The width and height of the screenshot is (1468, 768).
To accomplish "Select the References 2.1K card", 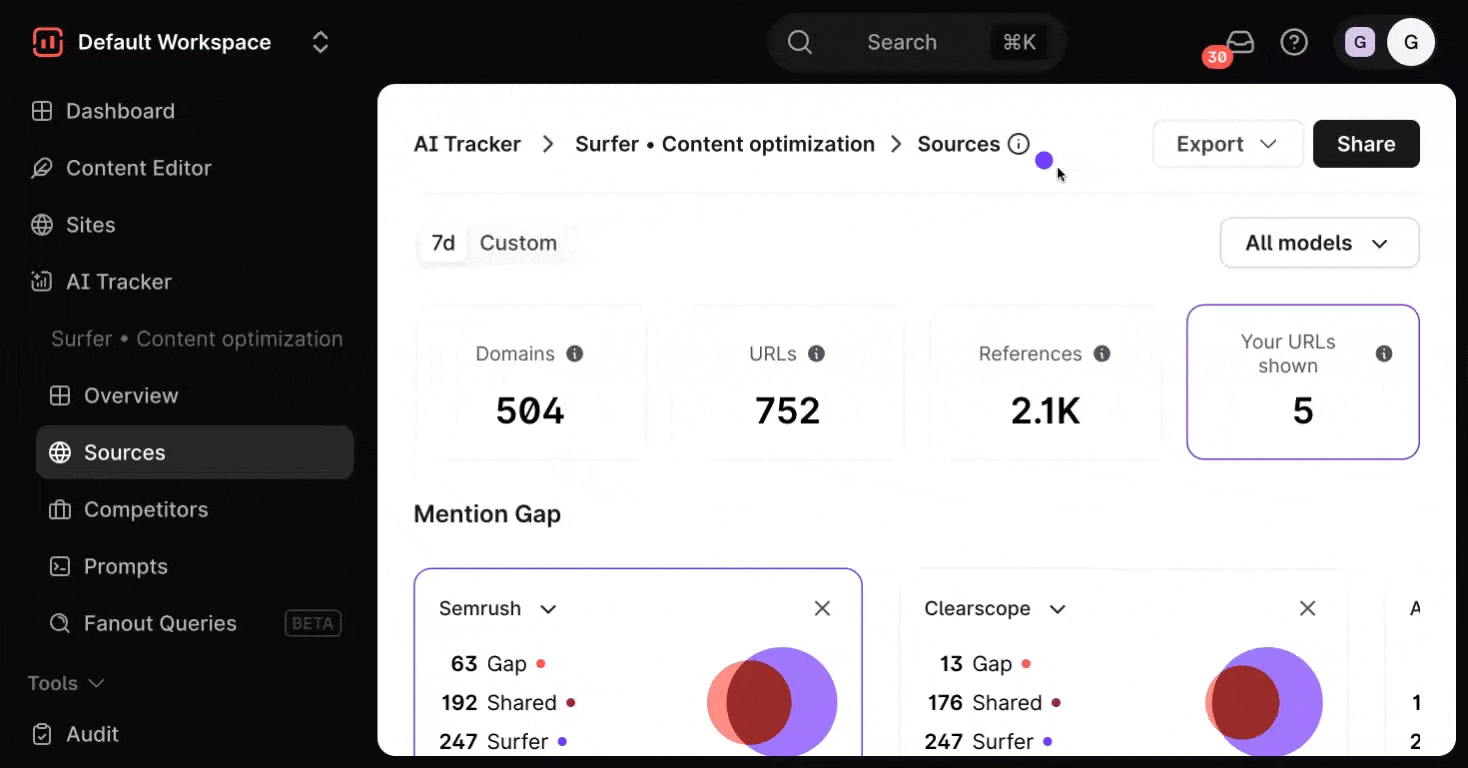I will click(x=1045, y=382).
